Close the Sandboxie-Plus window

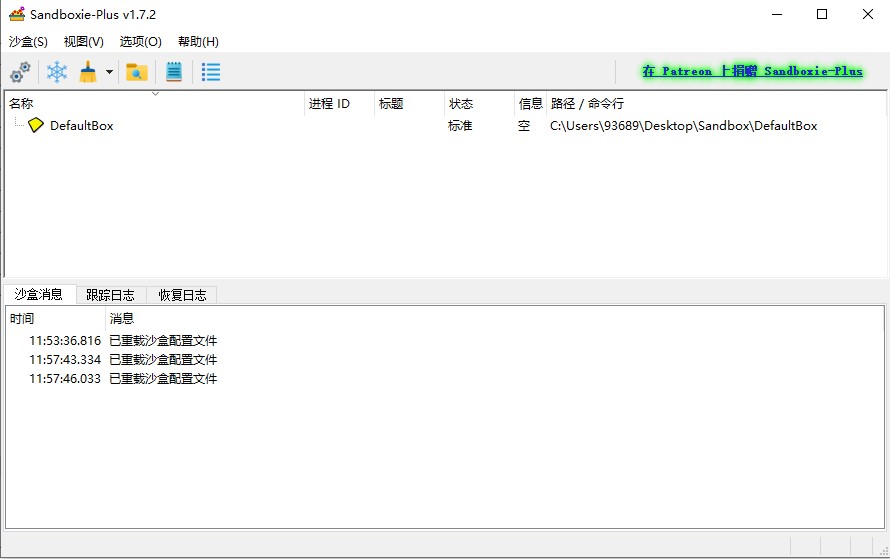[868, 14]
